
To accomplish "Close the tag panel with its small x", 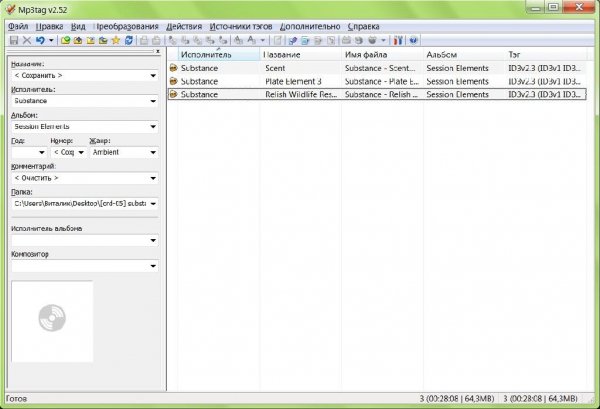I will pyautogui.click(x=158, y=51).
